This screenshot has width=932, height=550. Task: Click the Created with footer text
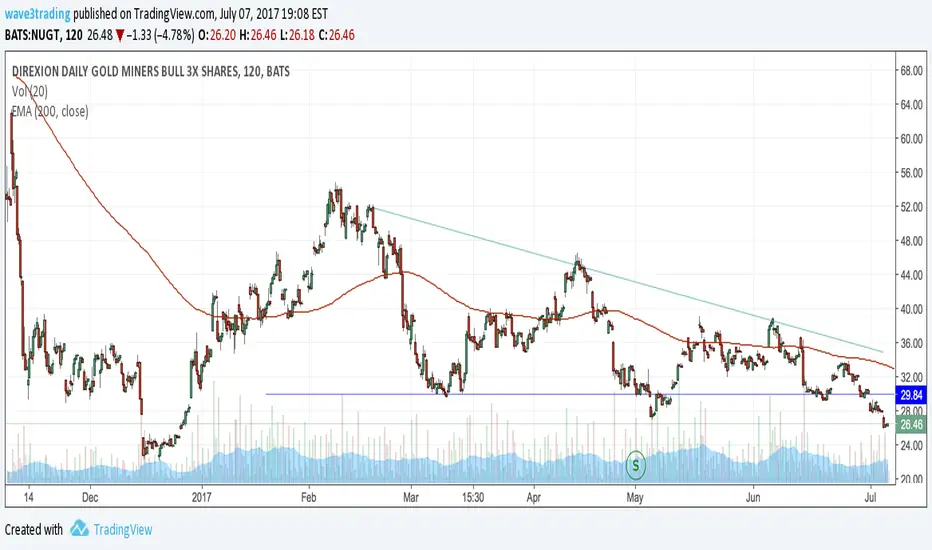click(x=33, y=529)
